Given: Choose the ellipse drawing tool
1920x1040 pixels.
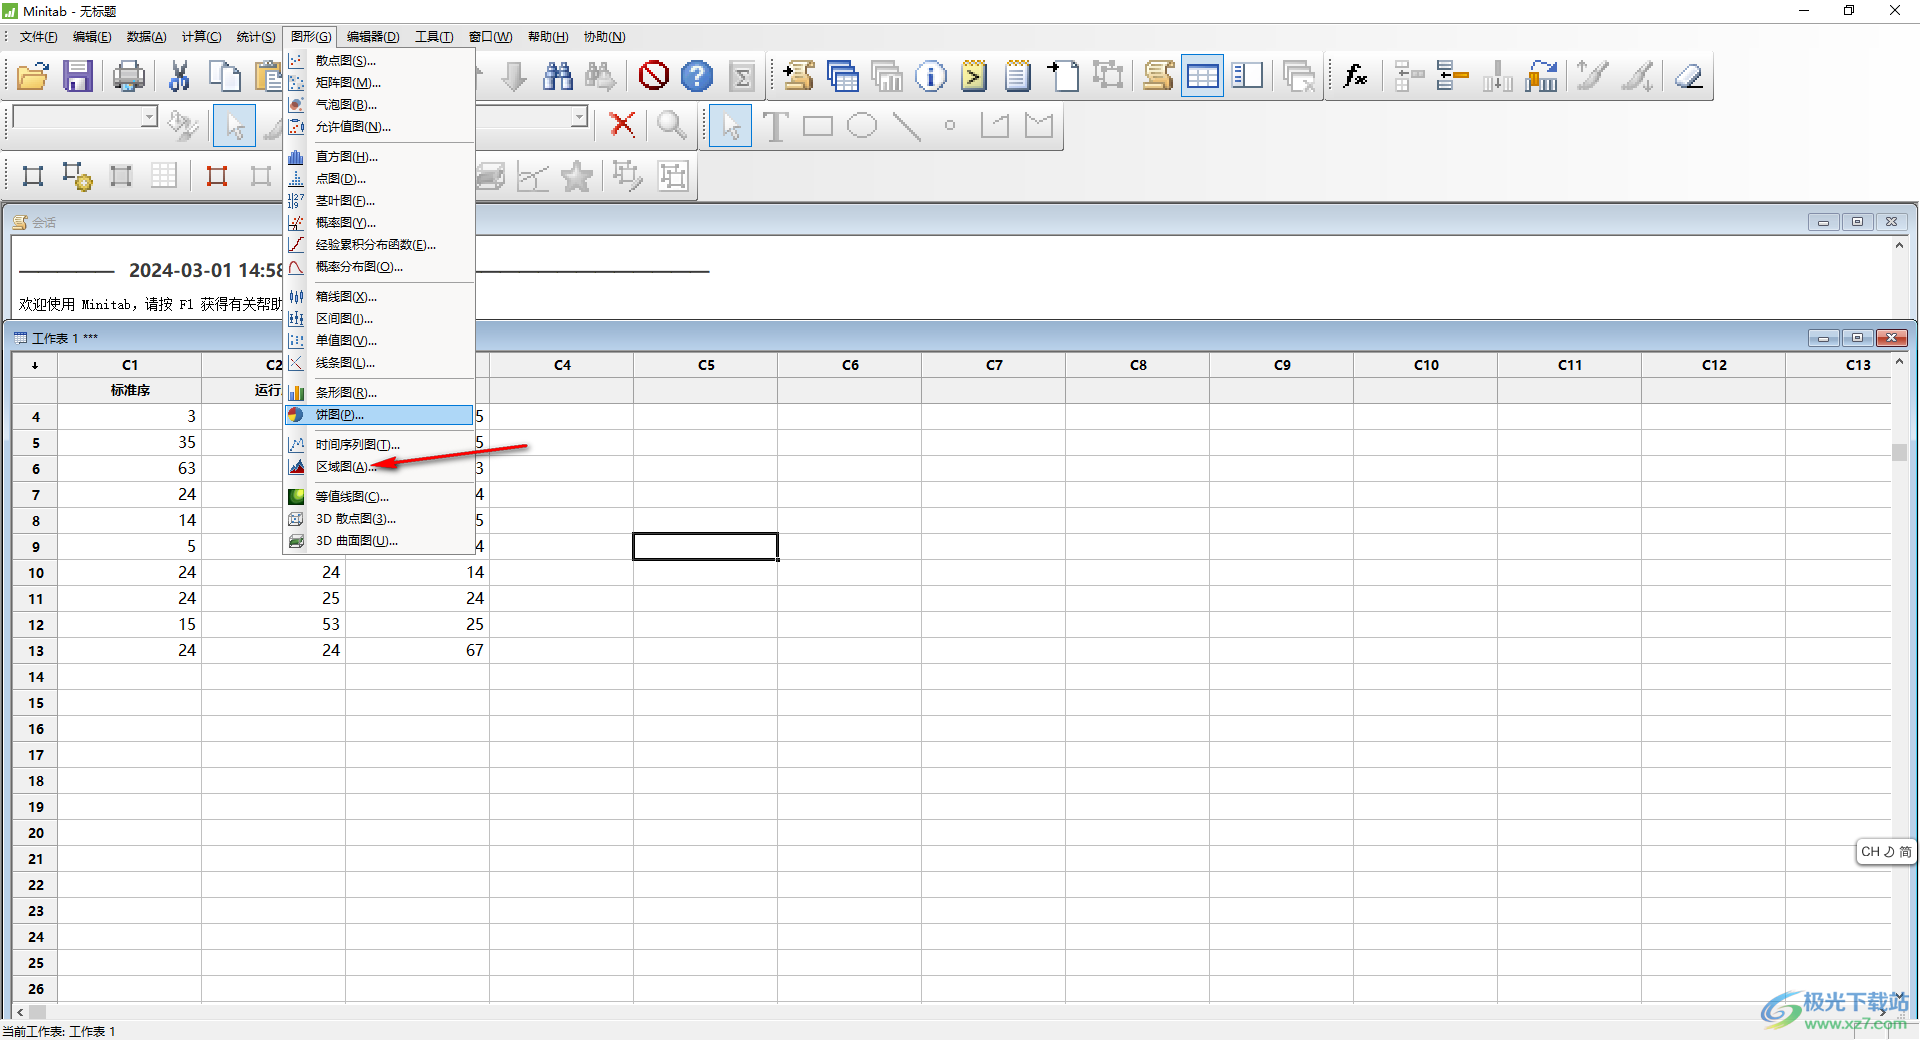Looking at the screenshot, I should tap(862, 126).
